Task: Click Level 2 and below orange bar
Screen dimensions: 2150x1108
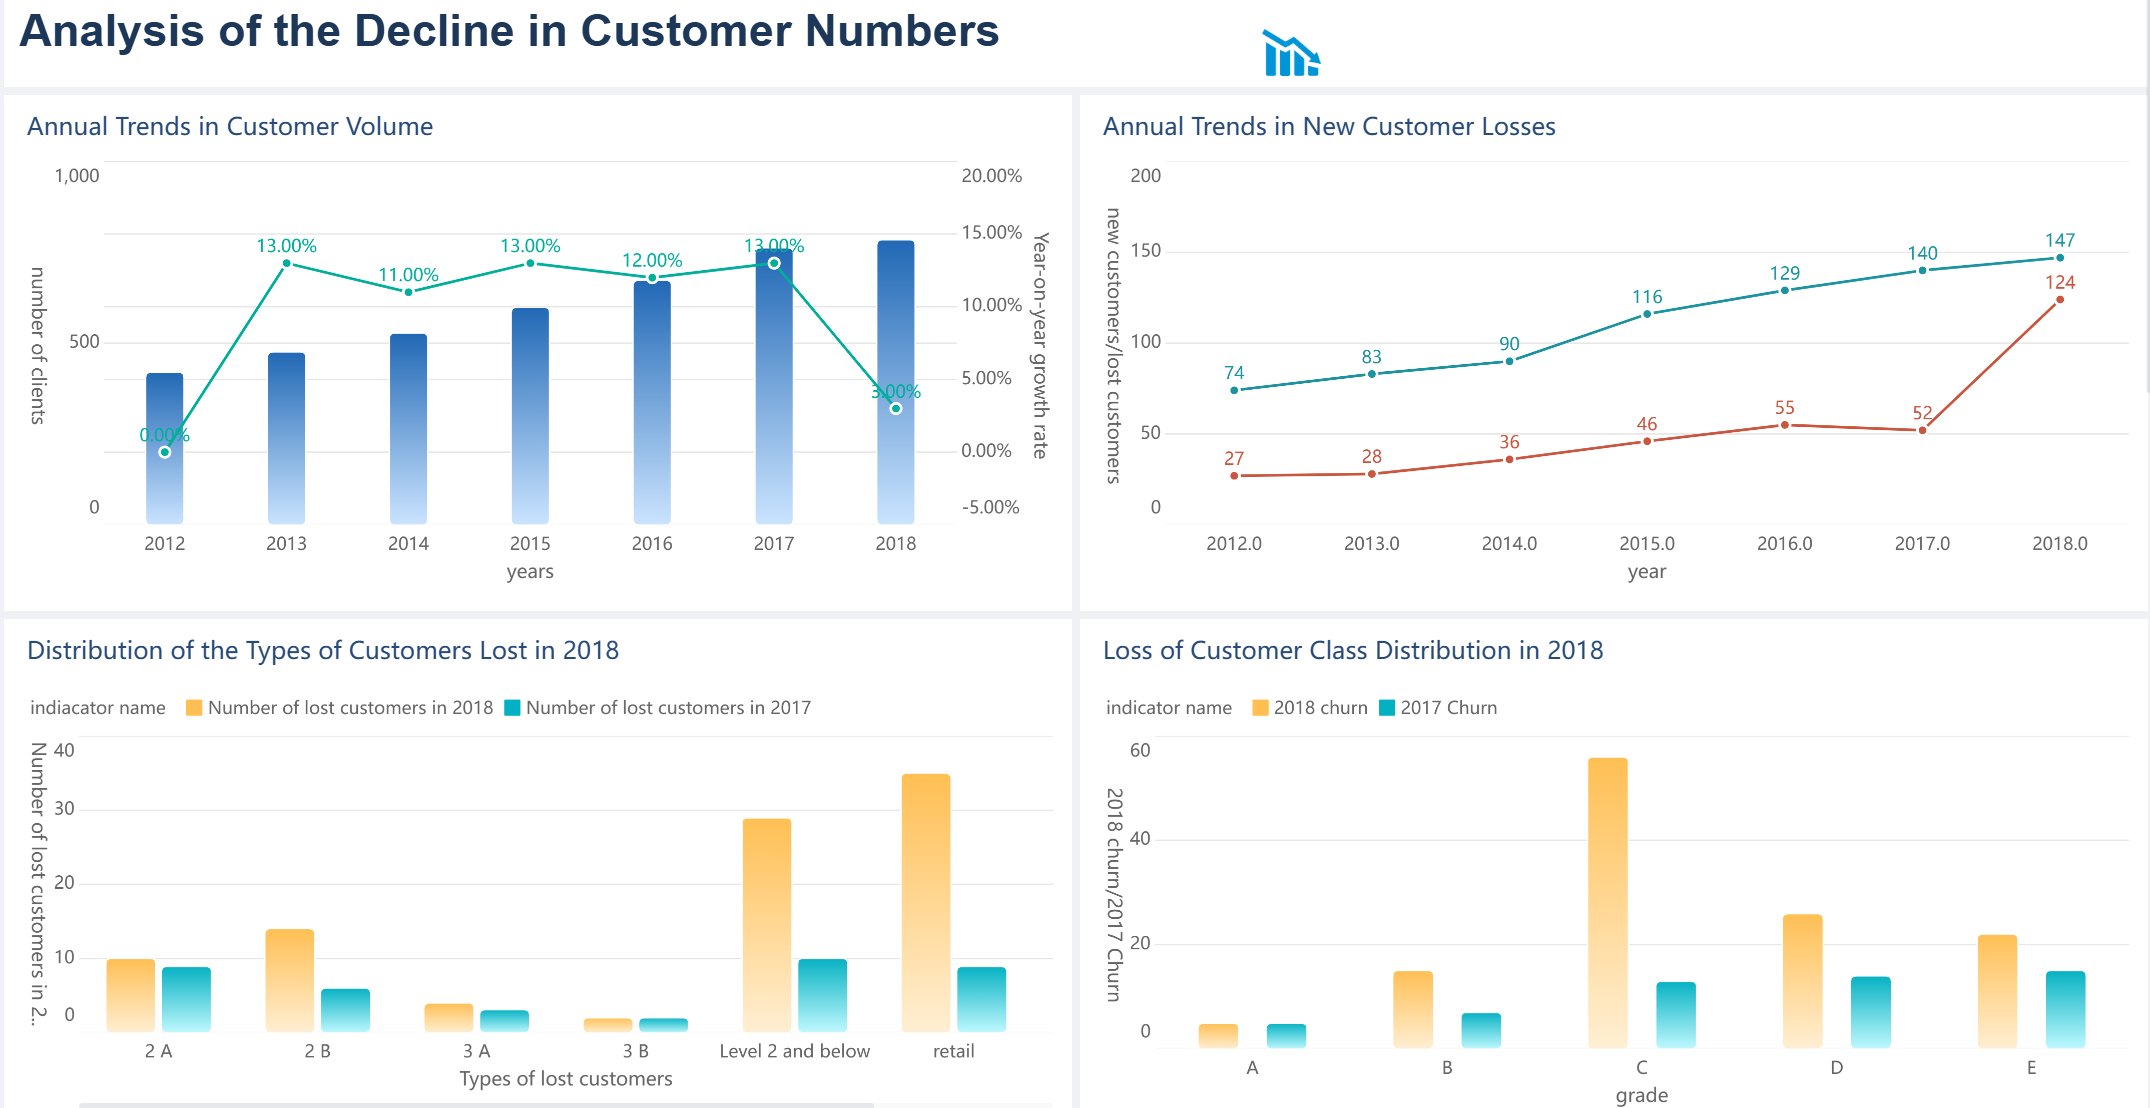Action: click(x=767, y=925)
